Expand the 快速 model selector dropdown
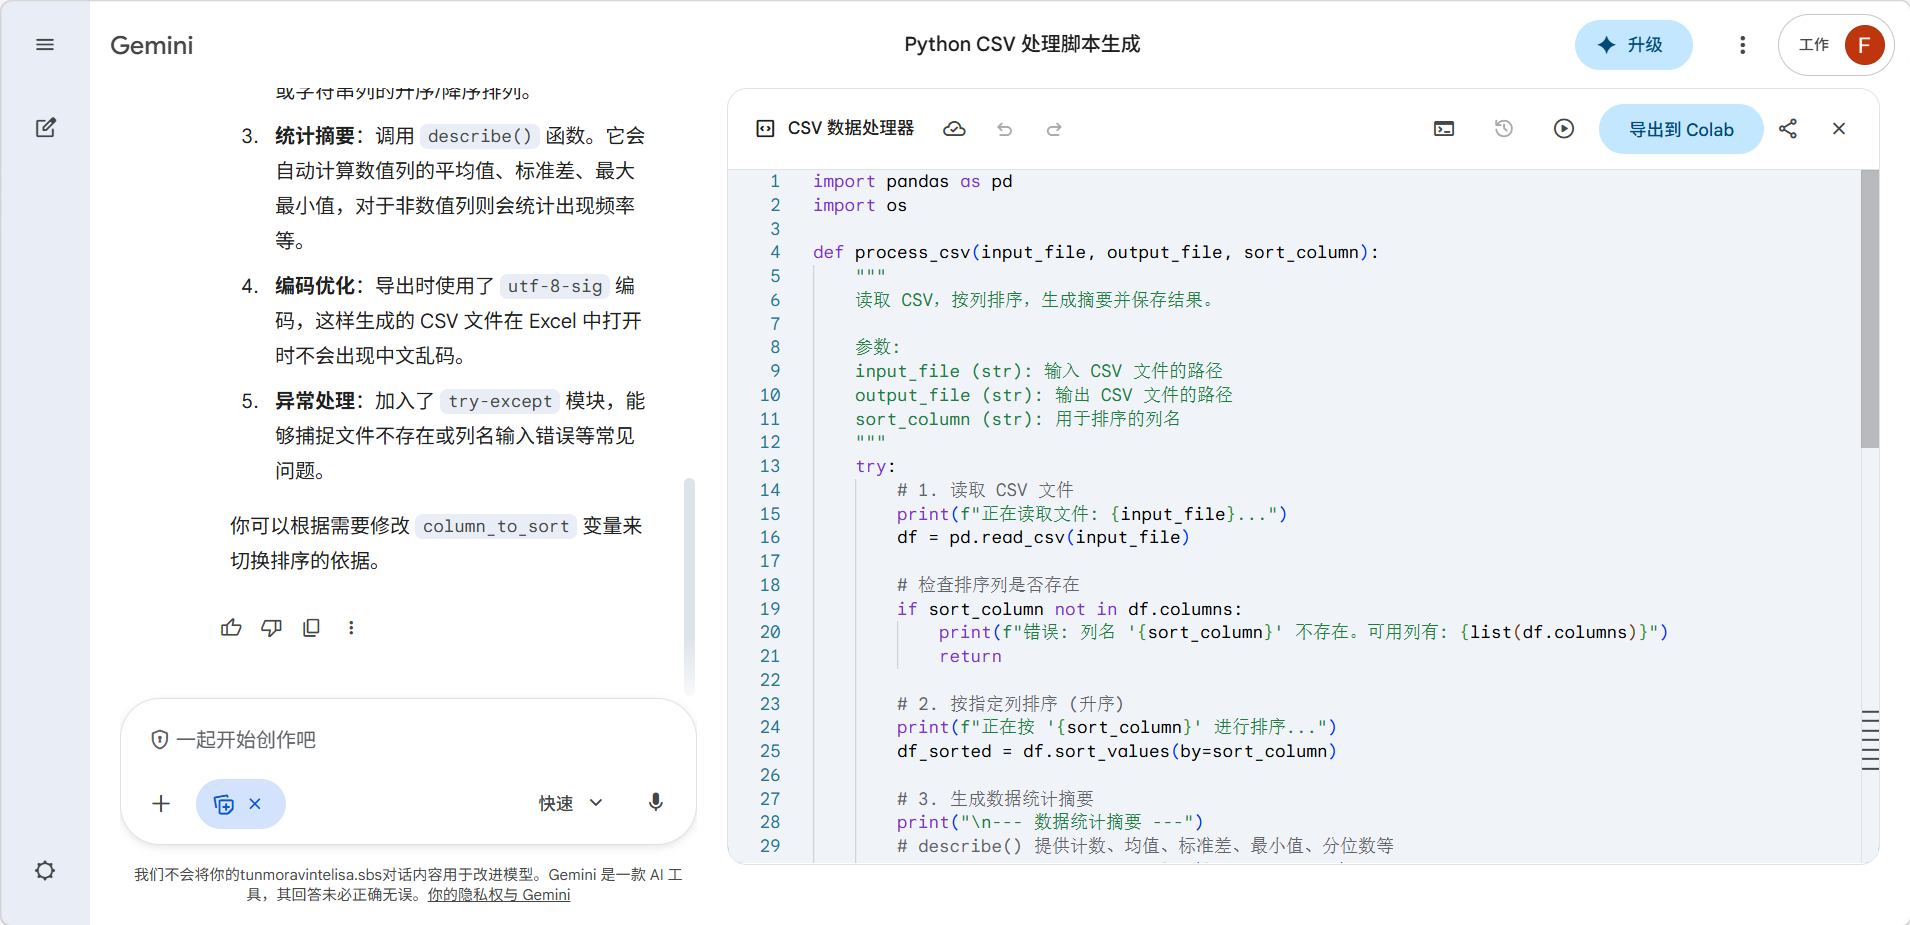 [x=571, y=803]
